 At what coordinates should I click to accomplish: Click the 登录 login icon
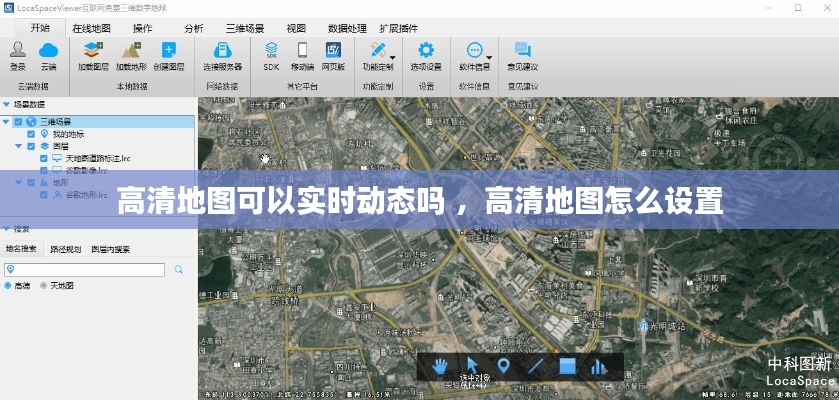(18, 50)
